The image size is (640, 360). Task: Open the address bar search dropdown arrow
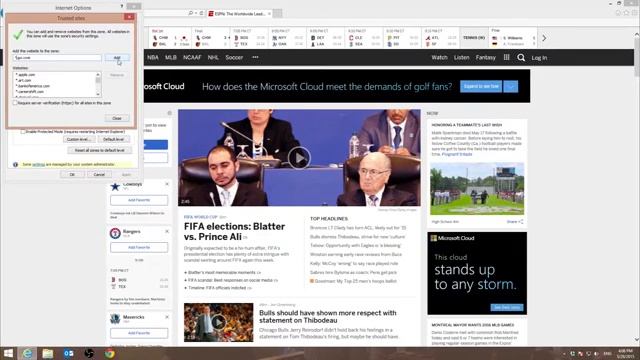196,13
